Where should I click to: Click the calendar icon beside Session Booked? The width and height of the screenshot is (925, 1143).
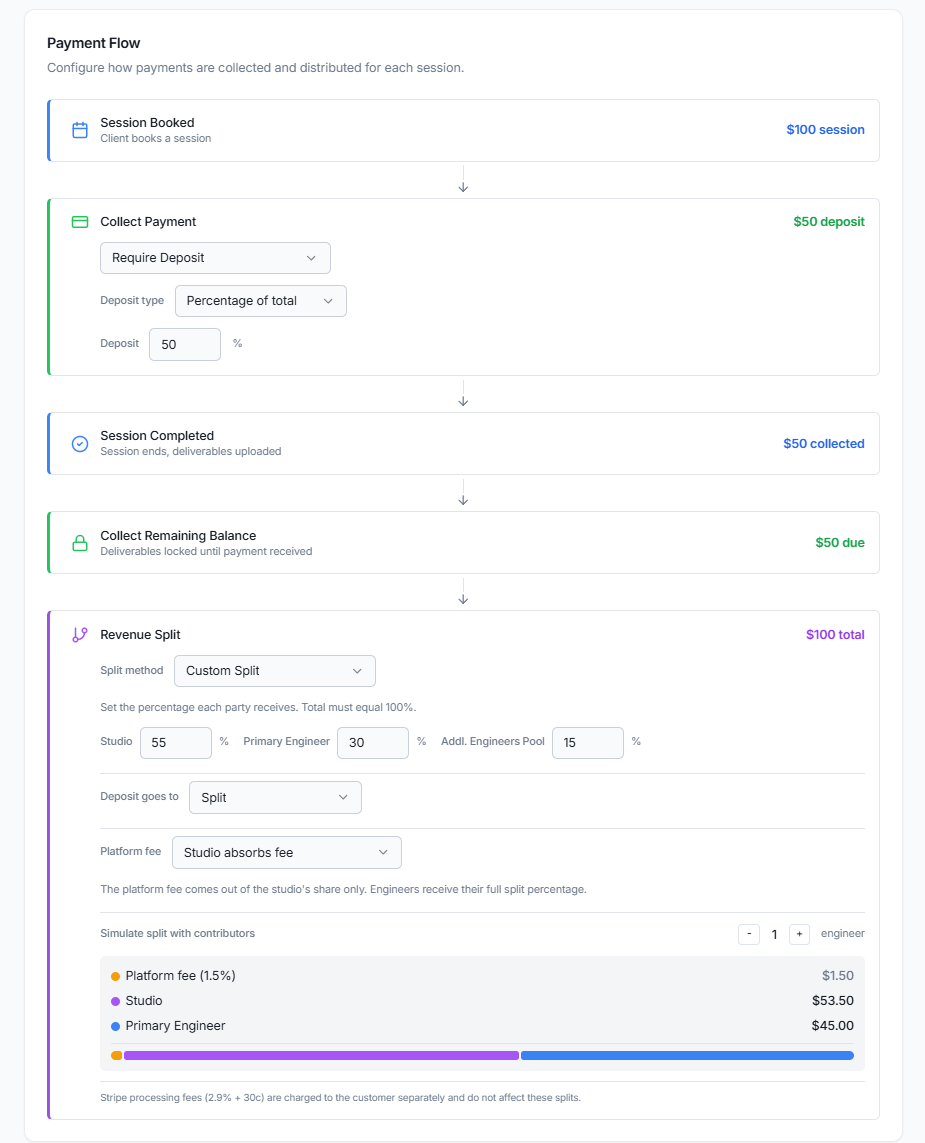80,130
